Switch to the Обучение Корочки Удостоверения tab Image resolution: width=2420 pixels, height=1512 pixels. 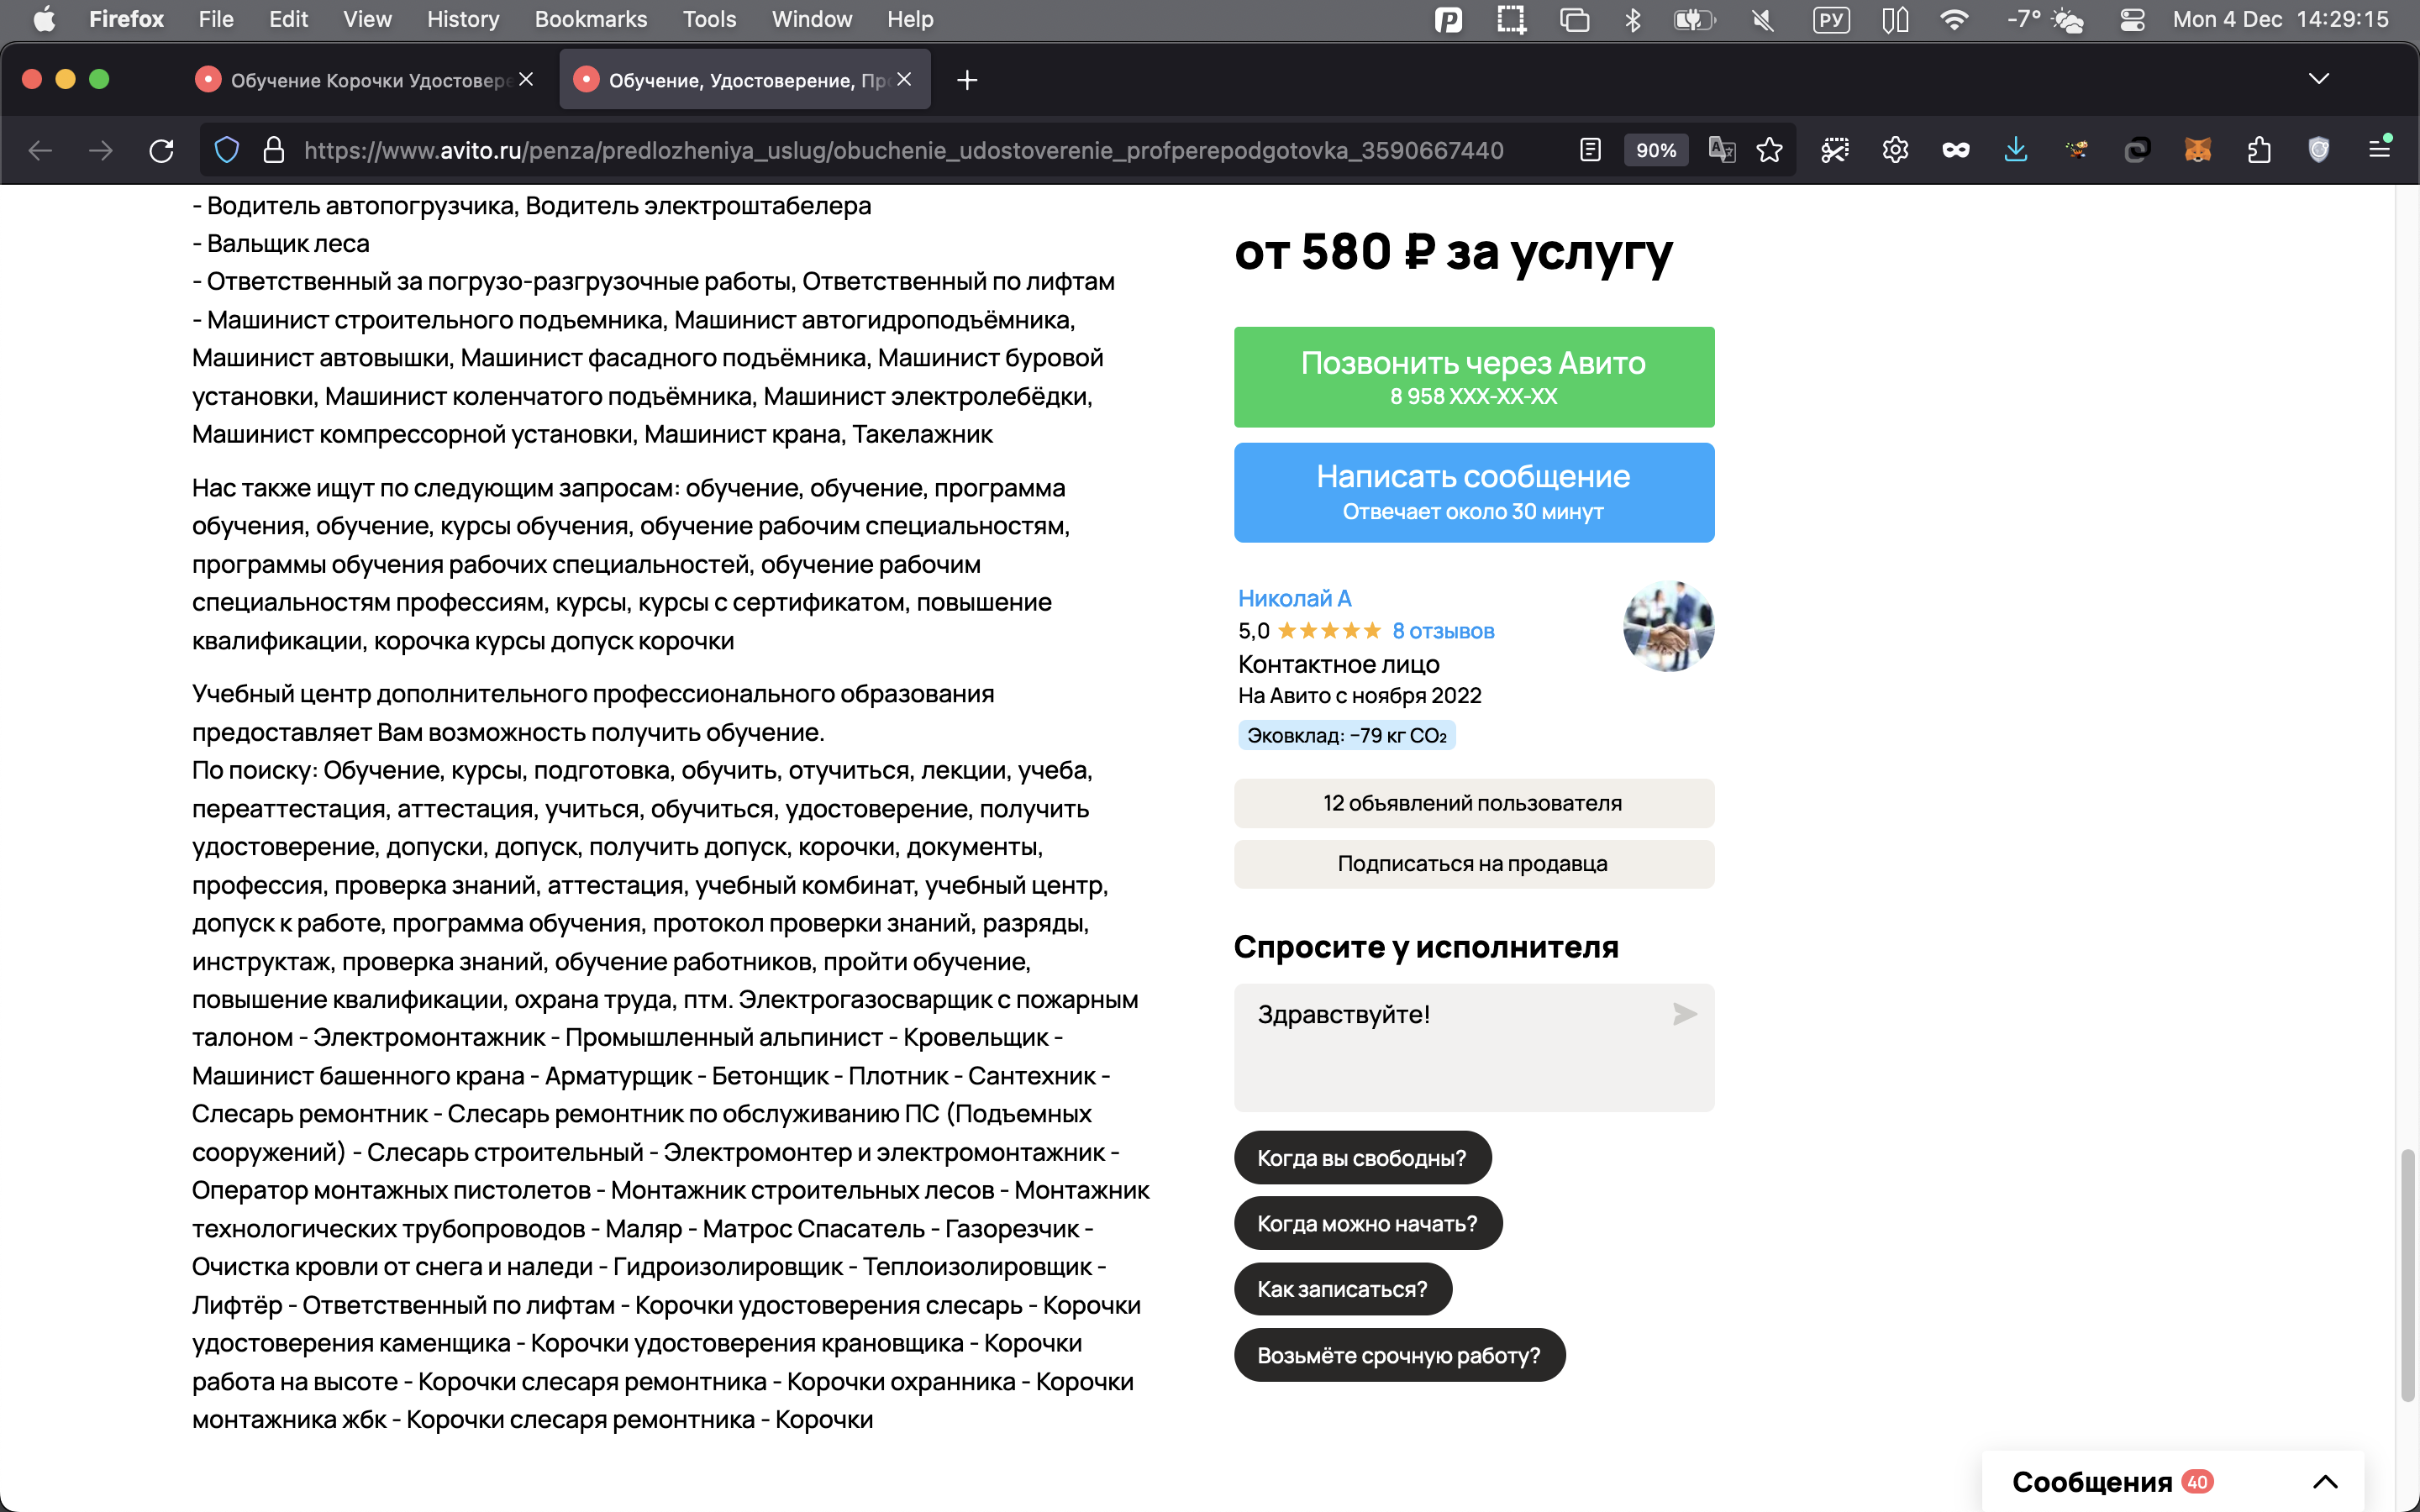click(x=360, y=80)
